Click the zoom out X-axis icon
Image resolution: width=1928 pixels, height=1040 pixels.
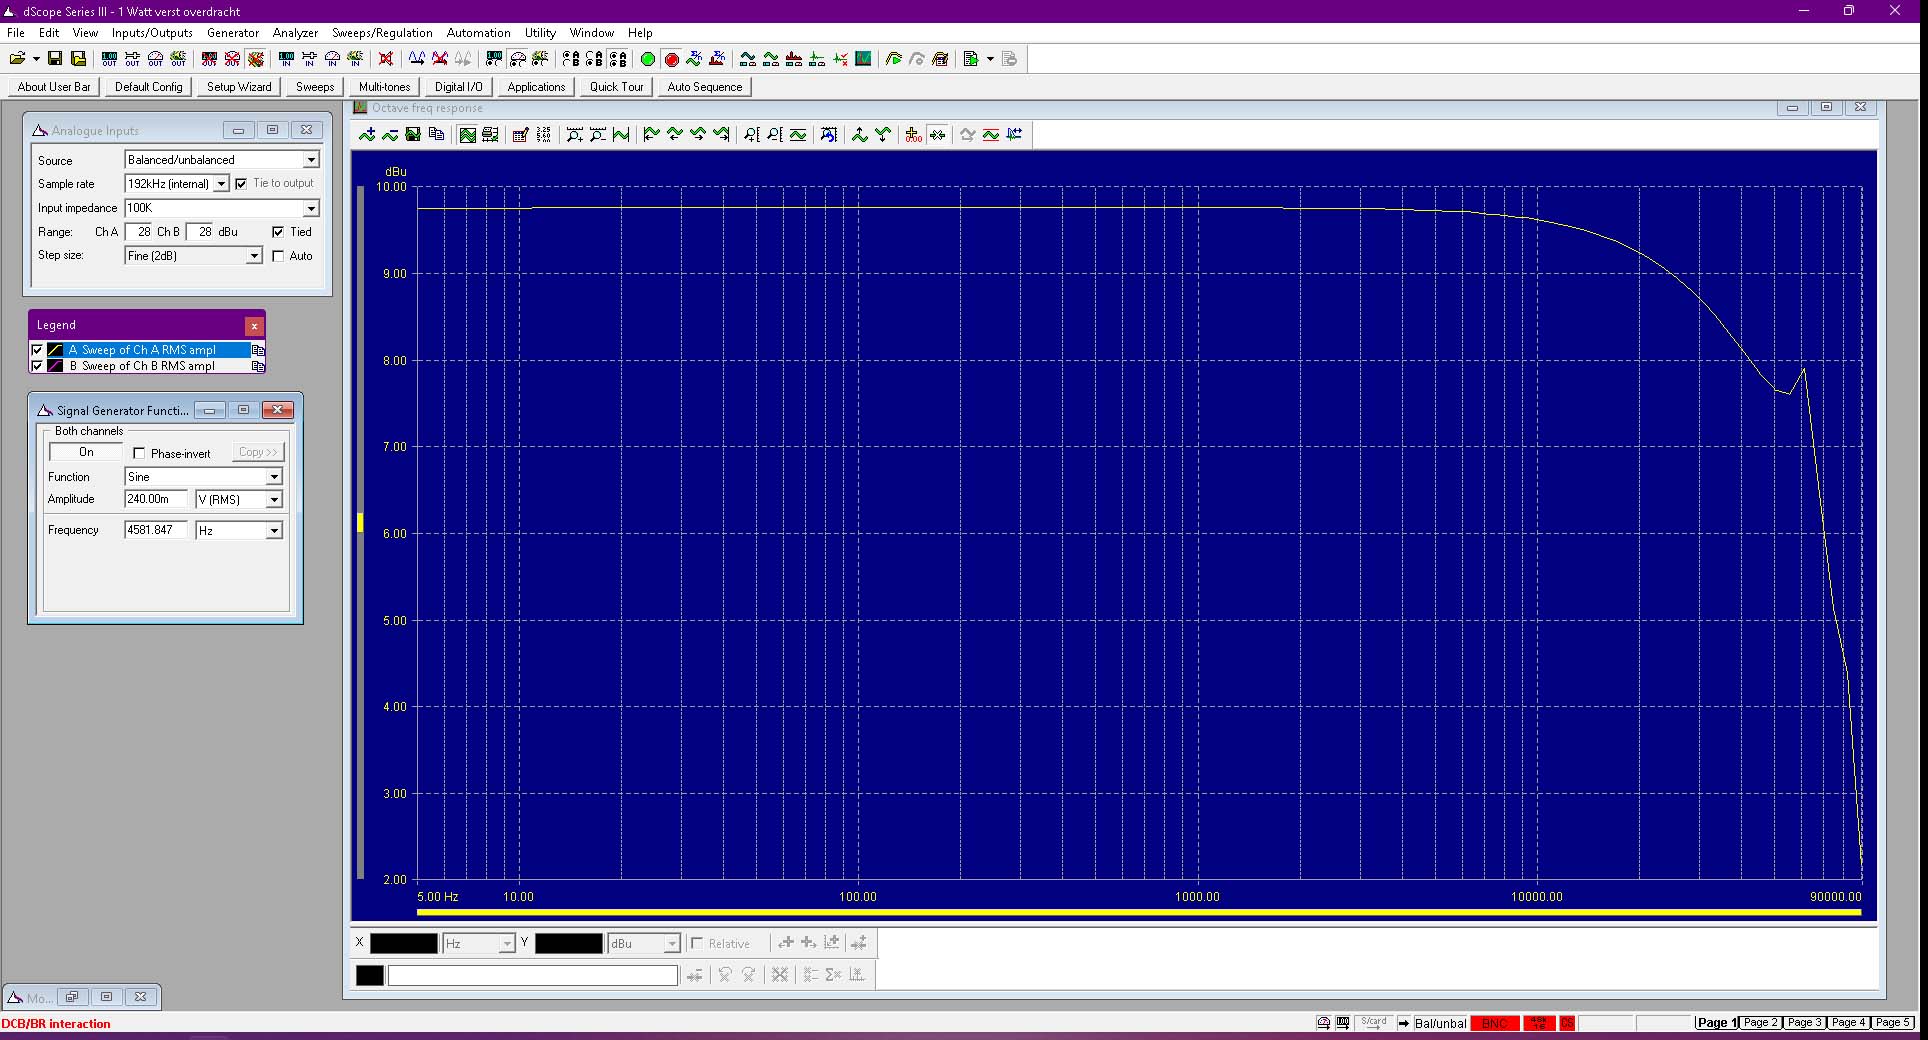[x=598, y=135]
